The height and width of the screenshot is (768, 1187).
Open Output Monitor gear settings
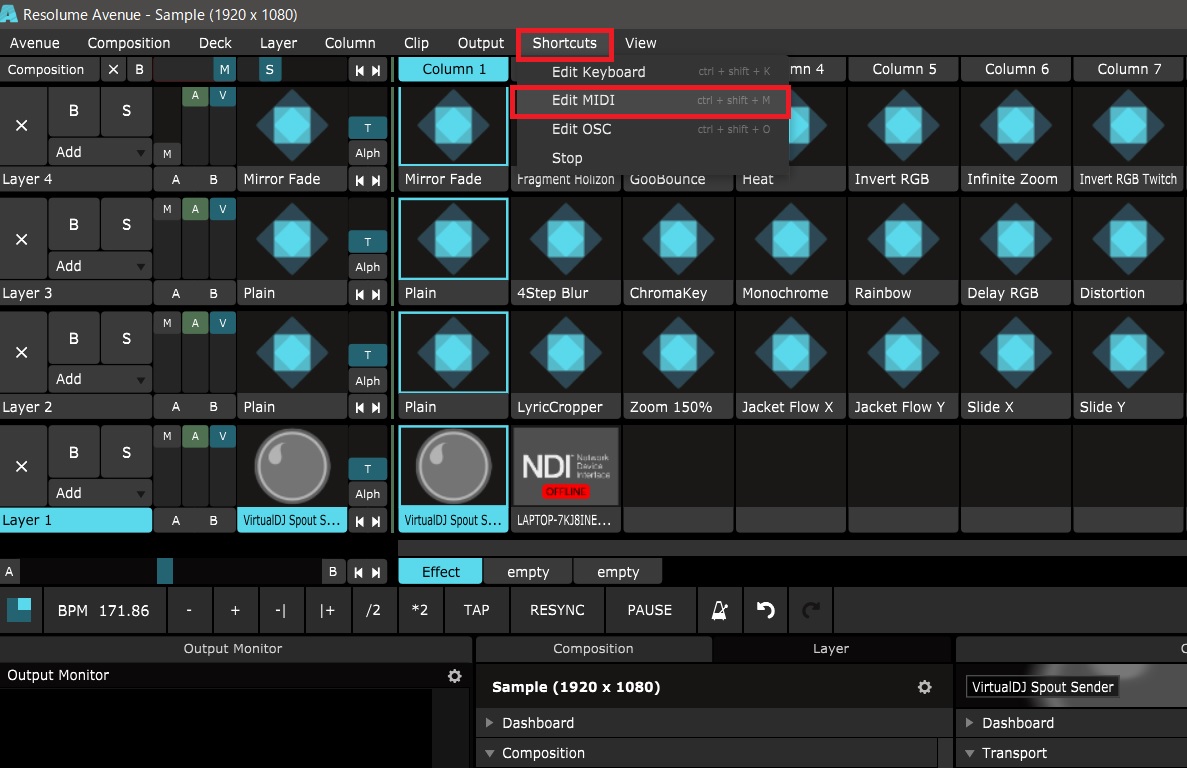[x=454, y=676]
